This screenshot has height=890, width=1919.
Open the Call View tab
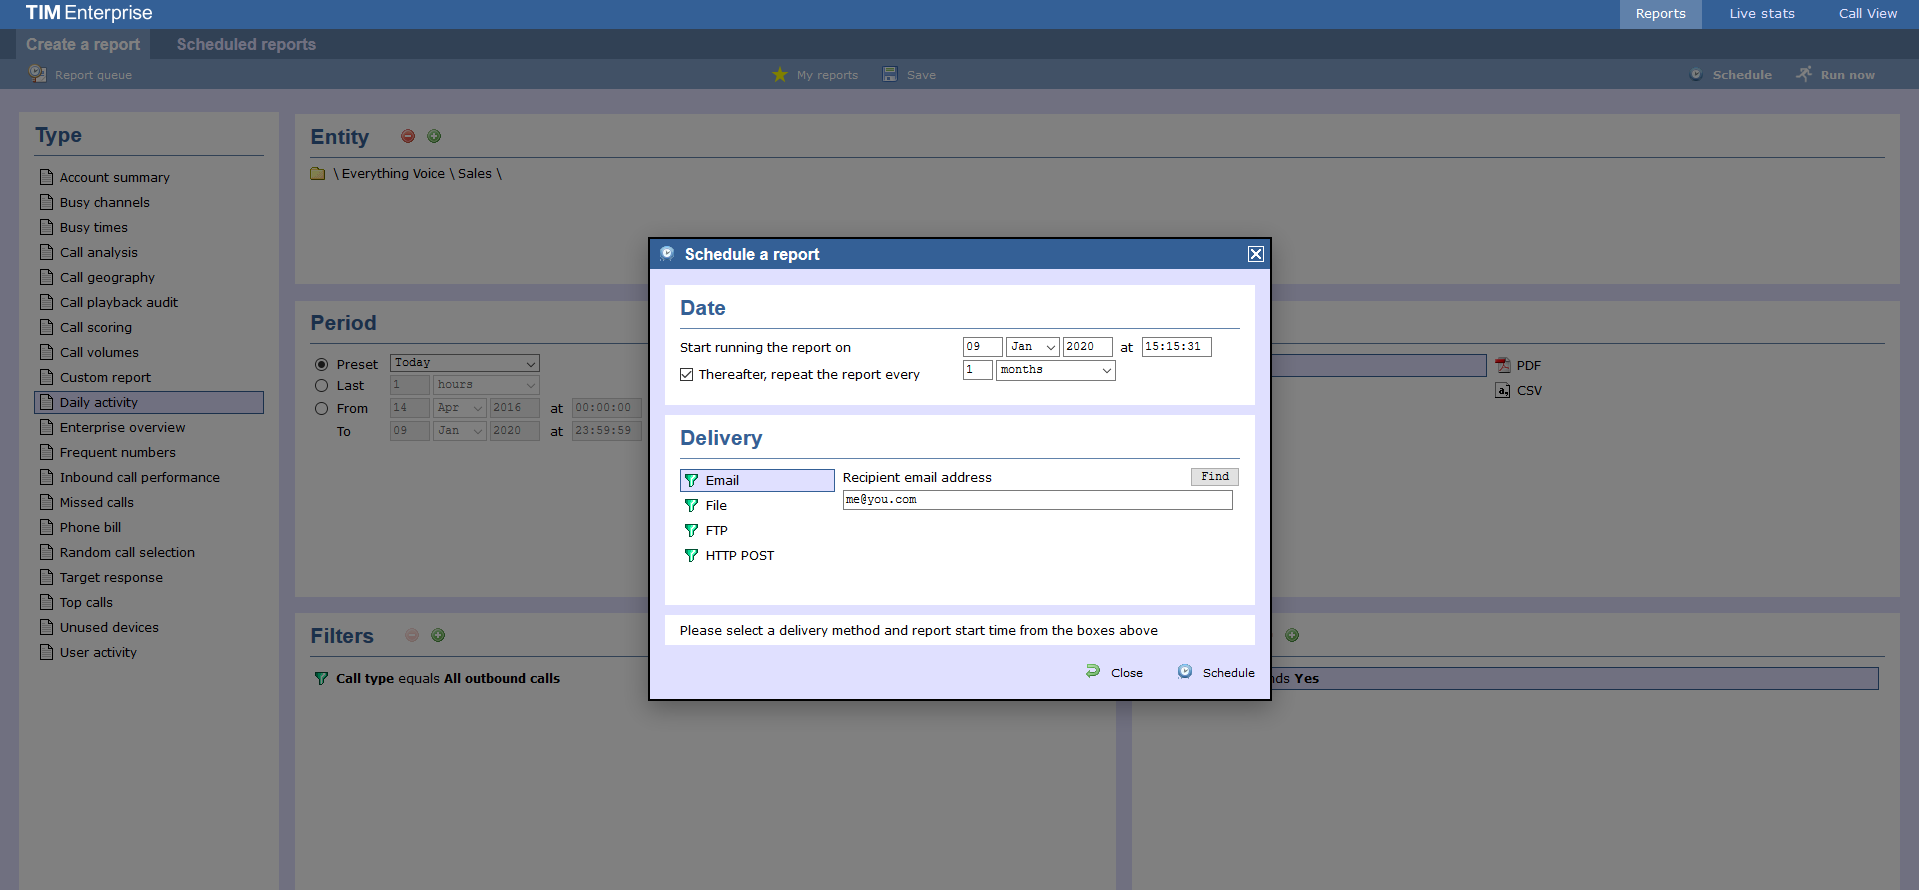[x=1868, y=14]
